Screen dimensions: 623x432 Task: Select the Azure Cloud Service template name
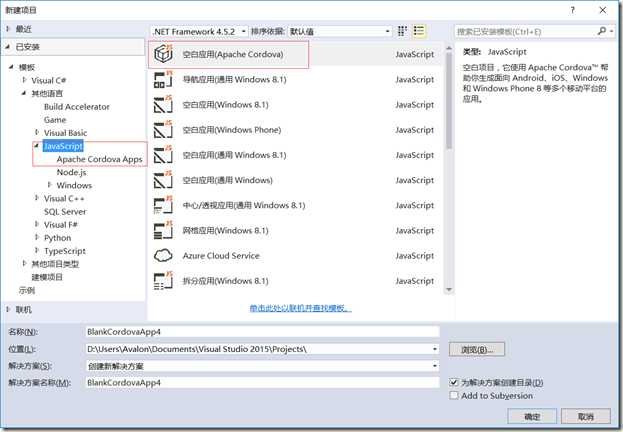(221, 256)
